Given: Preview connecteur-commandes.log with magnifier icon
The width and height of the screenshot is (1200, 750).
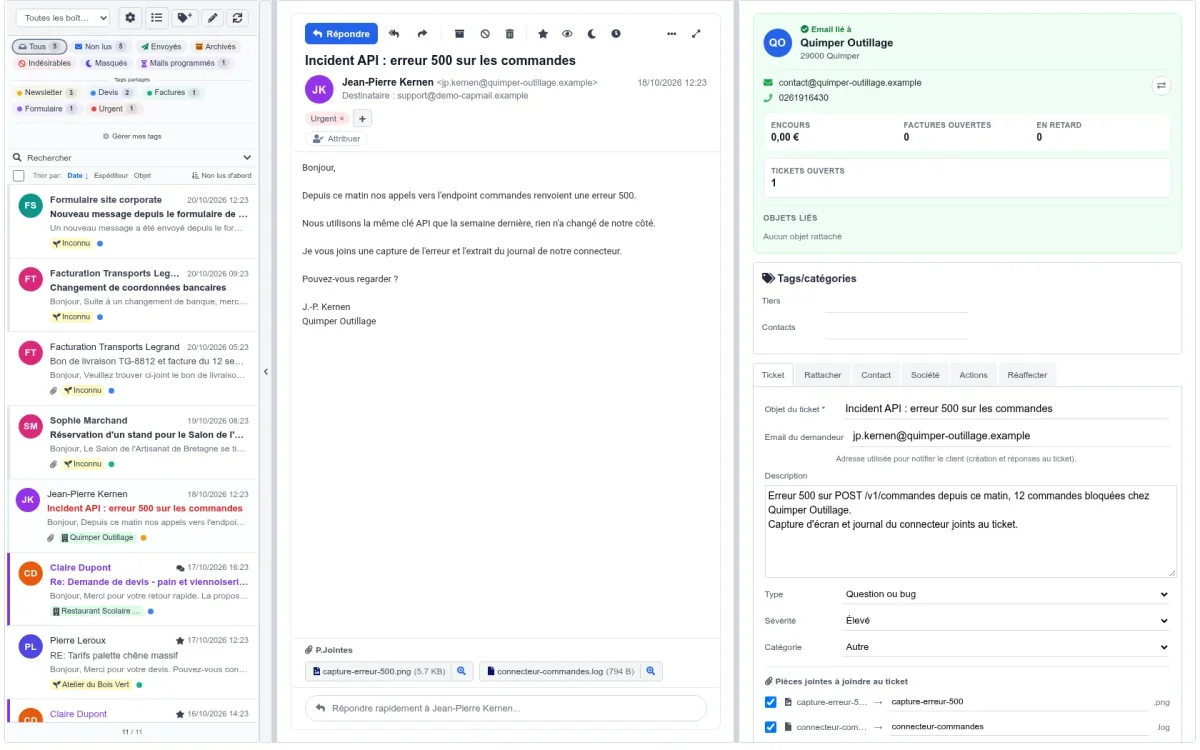Looking at the screenshot, I should click(650, 671).
